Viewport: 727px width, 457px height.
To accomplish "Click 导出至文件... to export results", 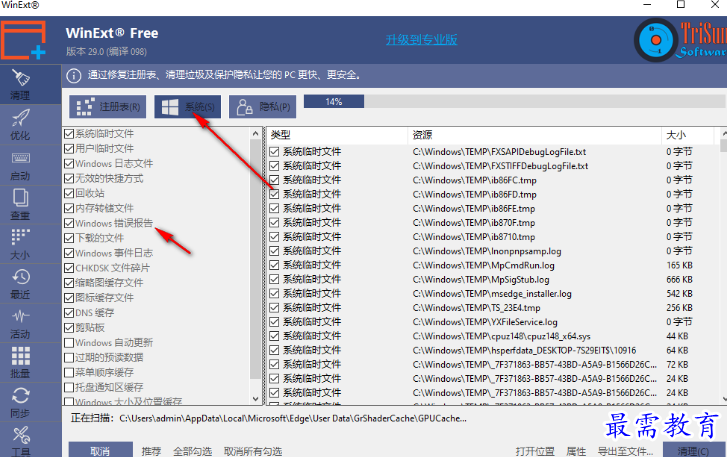I will [625, 451].
